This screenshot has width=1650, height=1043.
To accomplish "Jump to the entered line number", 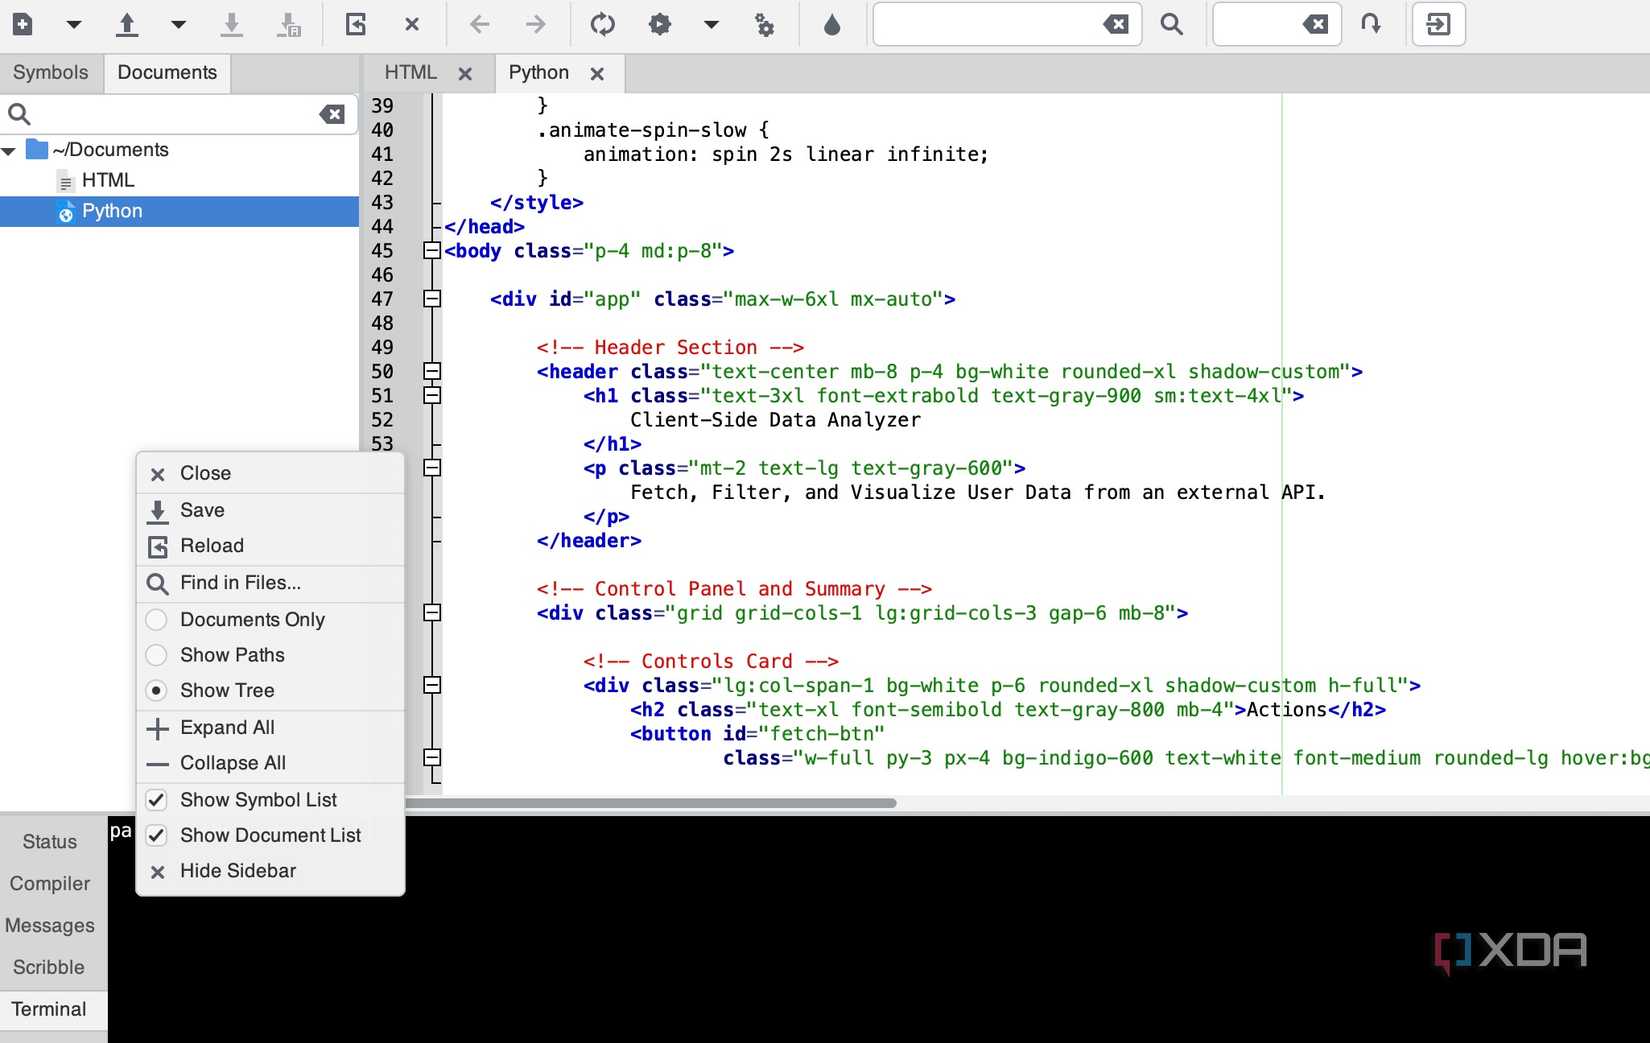I will tap(1372, 24).
